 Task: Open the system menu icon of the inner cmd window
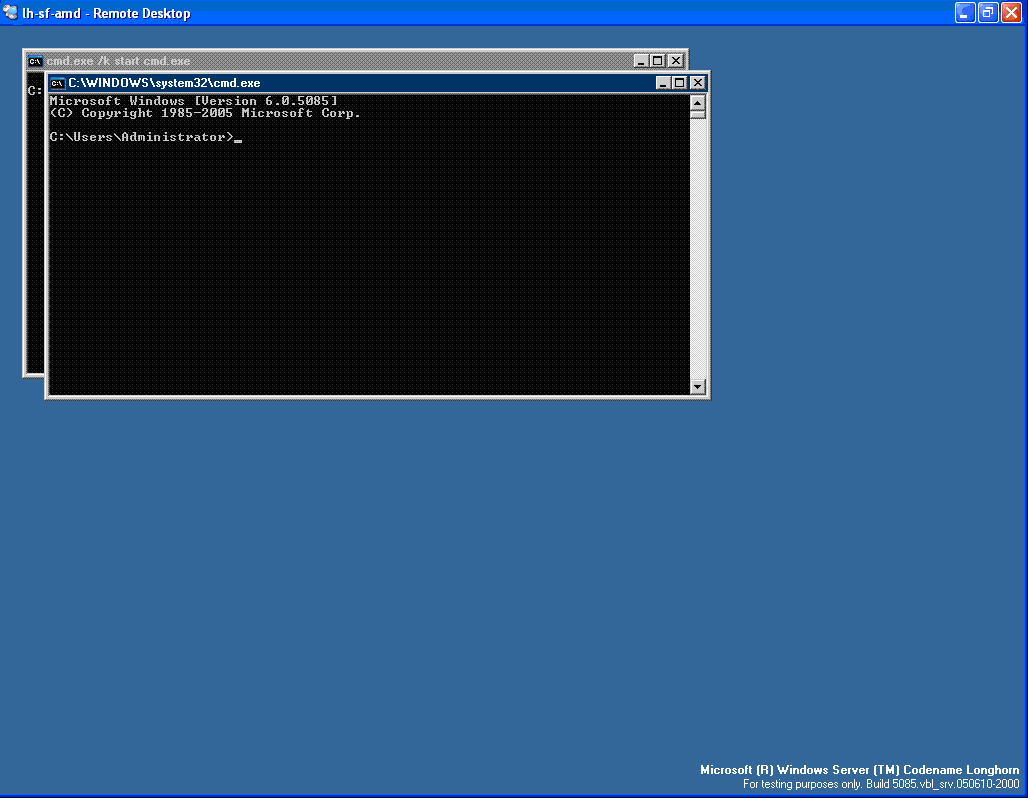(x=60, y=83)
